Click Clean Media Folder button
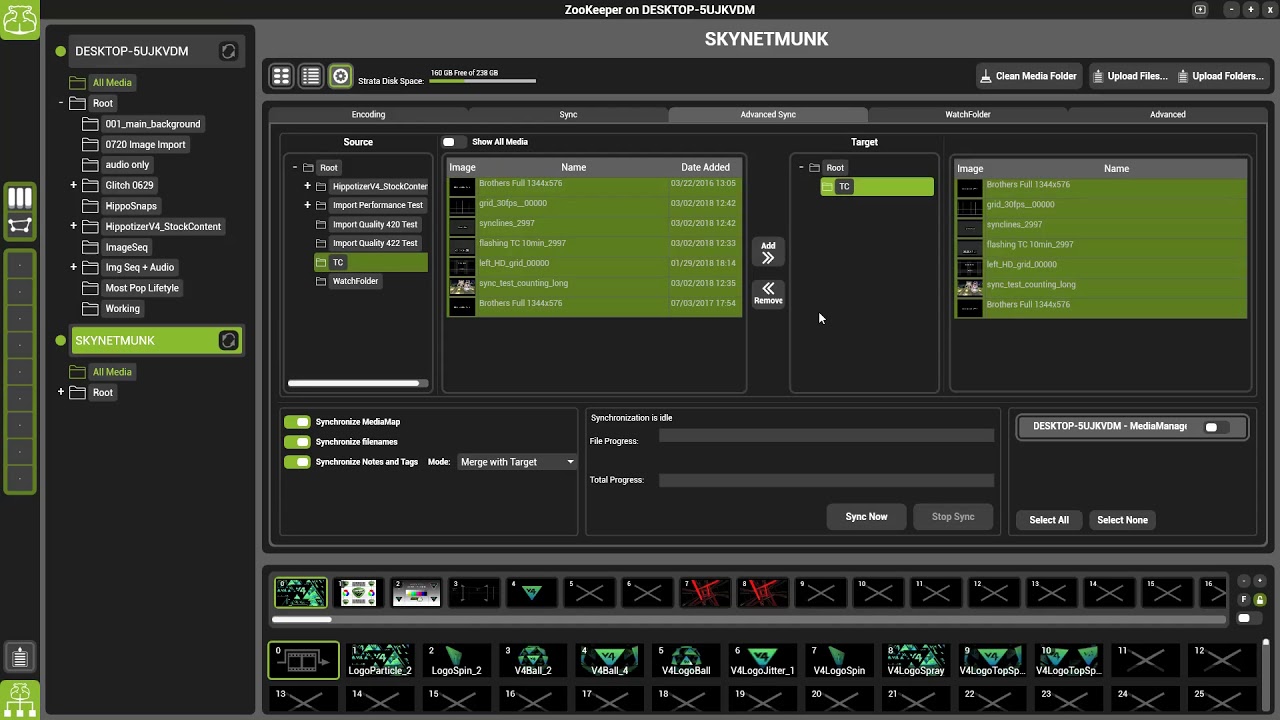 point(1028,76)
